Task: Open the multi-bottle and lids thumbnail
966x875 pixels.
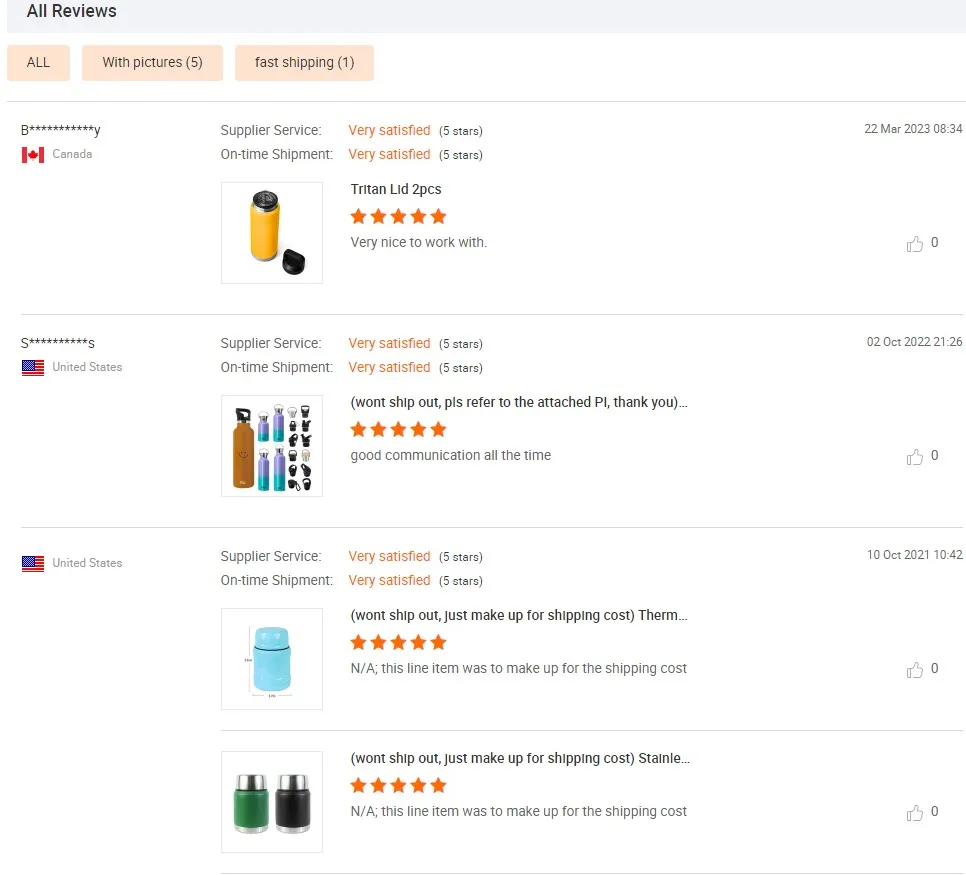Action: pyautogui.click(x=272, y=446)
